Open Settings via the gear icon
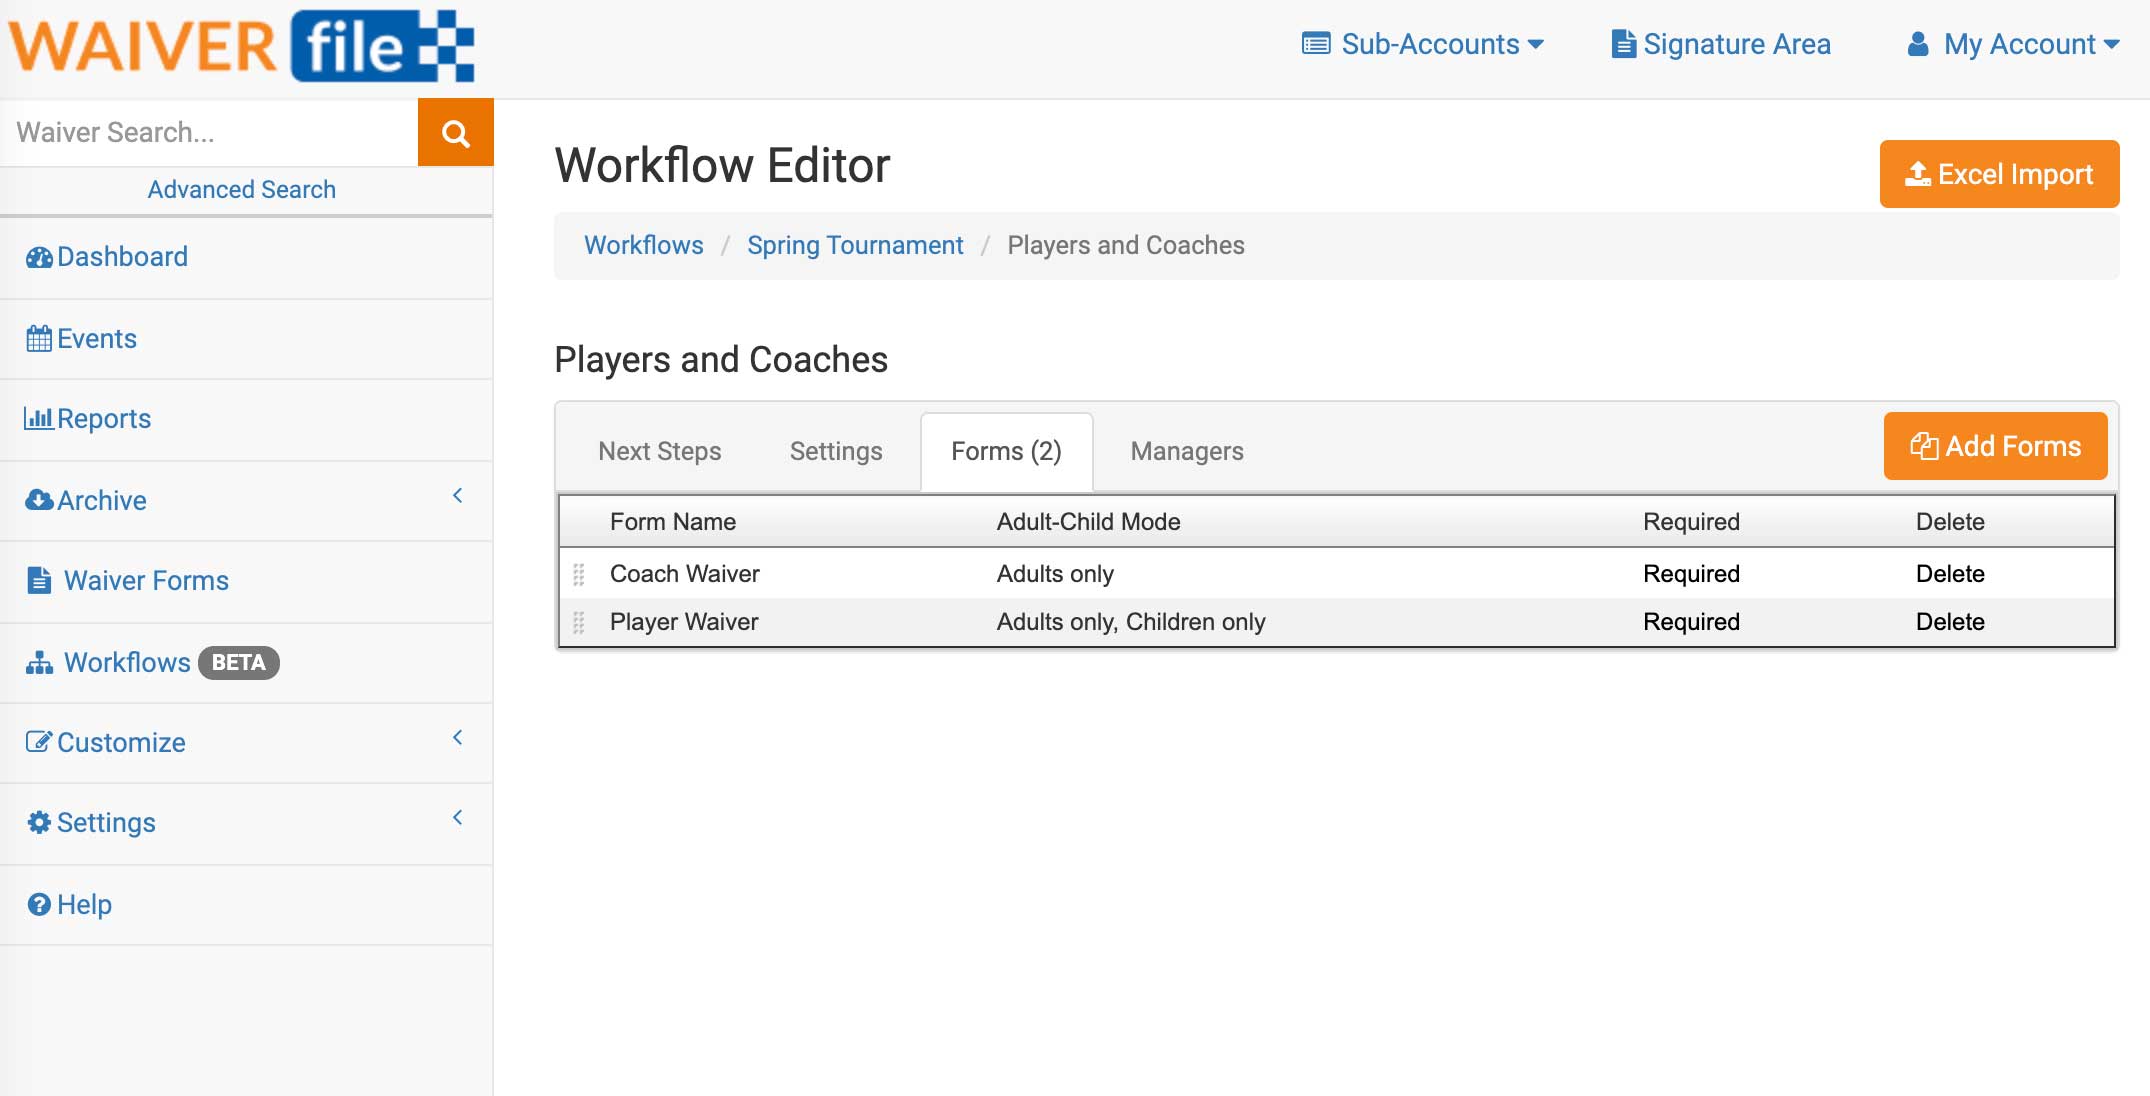This screenshot has height=1096, width=2150. point(38,822)
